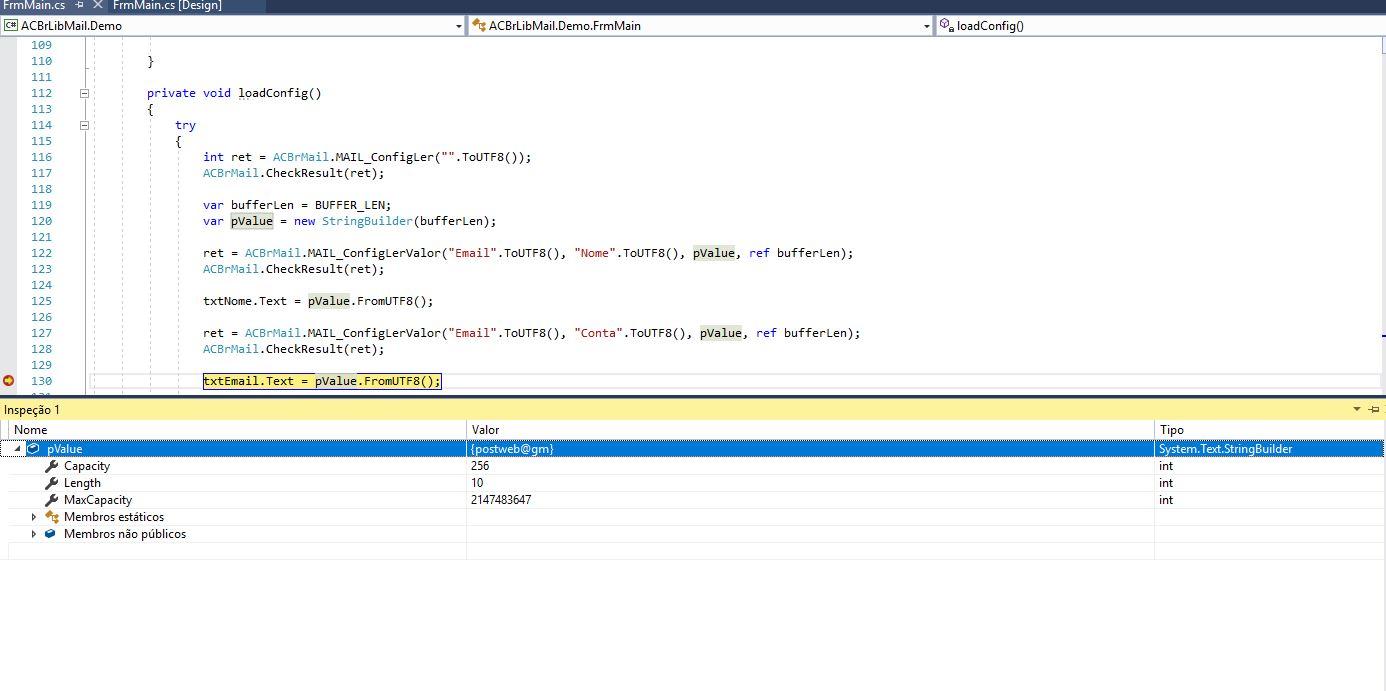Screen dimensions: 1386x691
Task: Click the Membros não públicos cube icon
Action: 50,534
